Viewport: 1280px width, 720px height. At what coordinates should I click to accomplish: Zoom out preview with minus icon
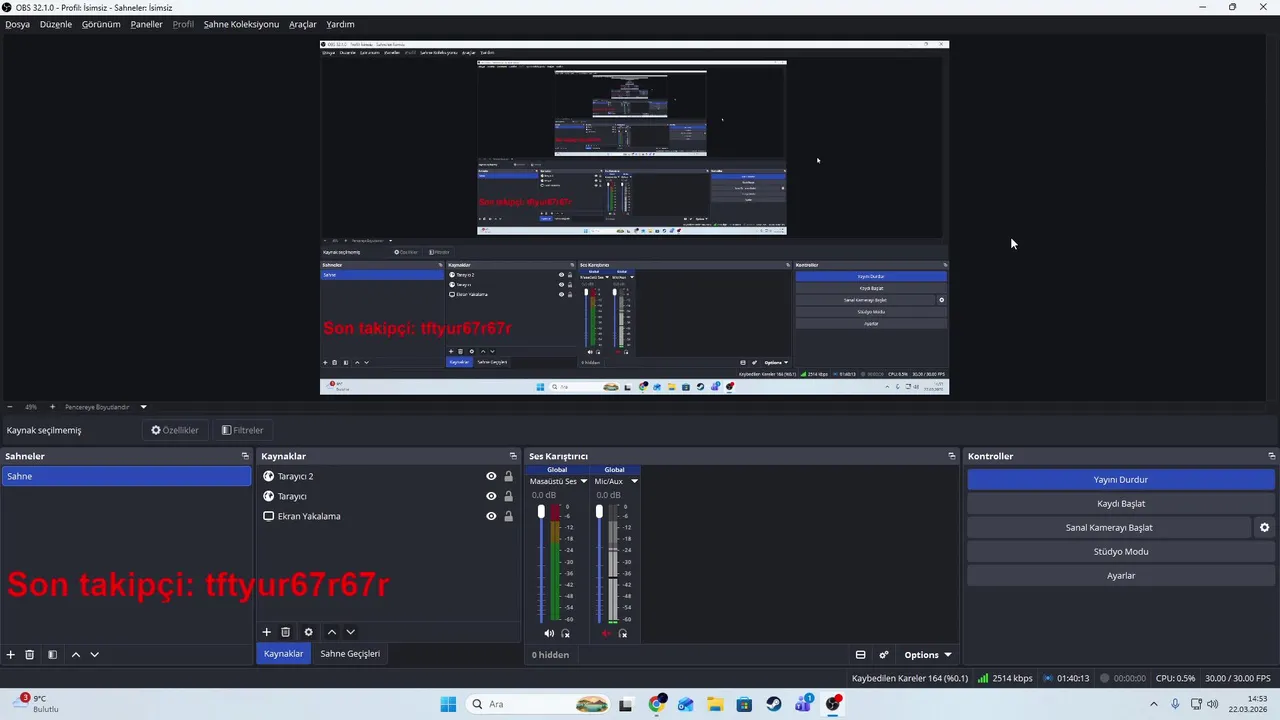[x=10, y=407]
